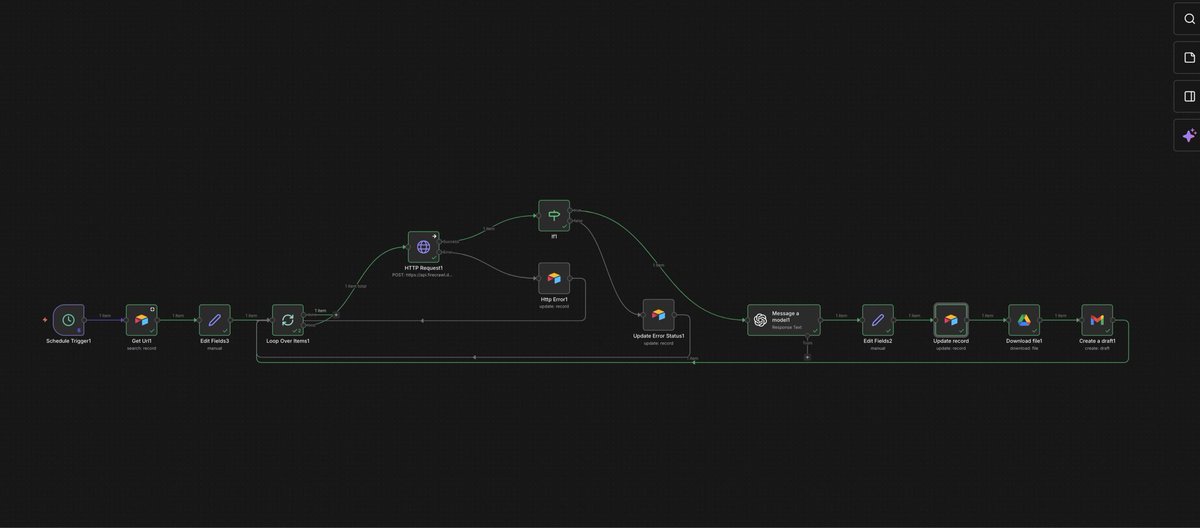Select the Edit Fields3 pencil node

pyautogui.click(x=215, y=320)
